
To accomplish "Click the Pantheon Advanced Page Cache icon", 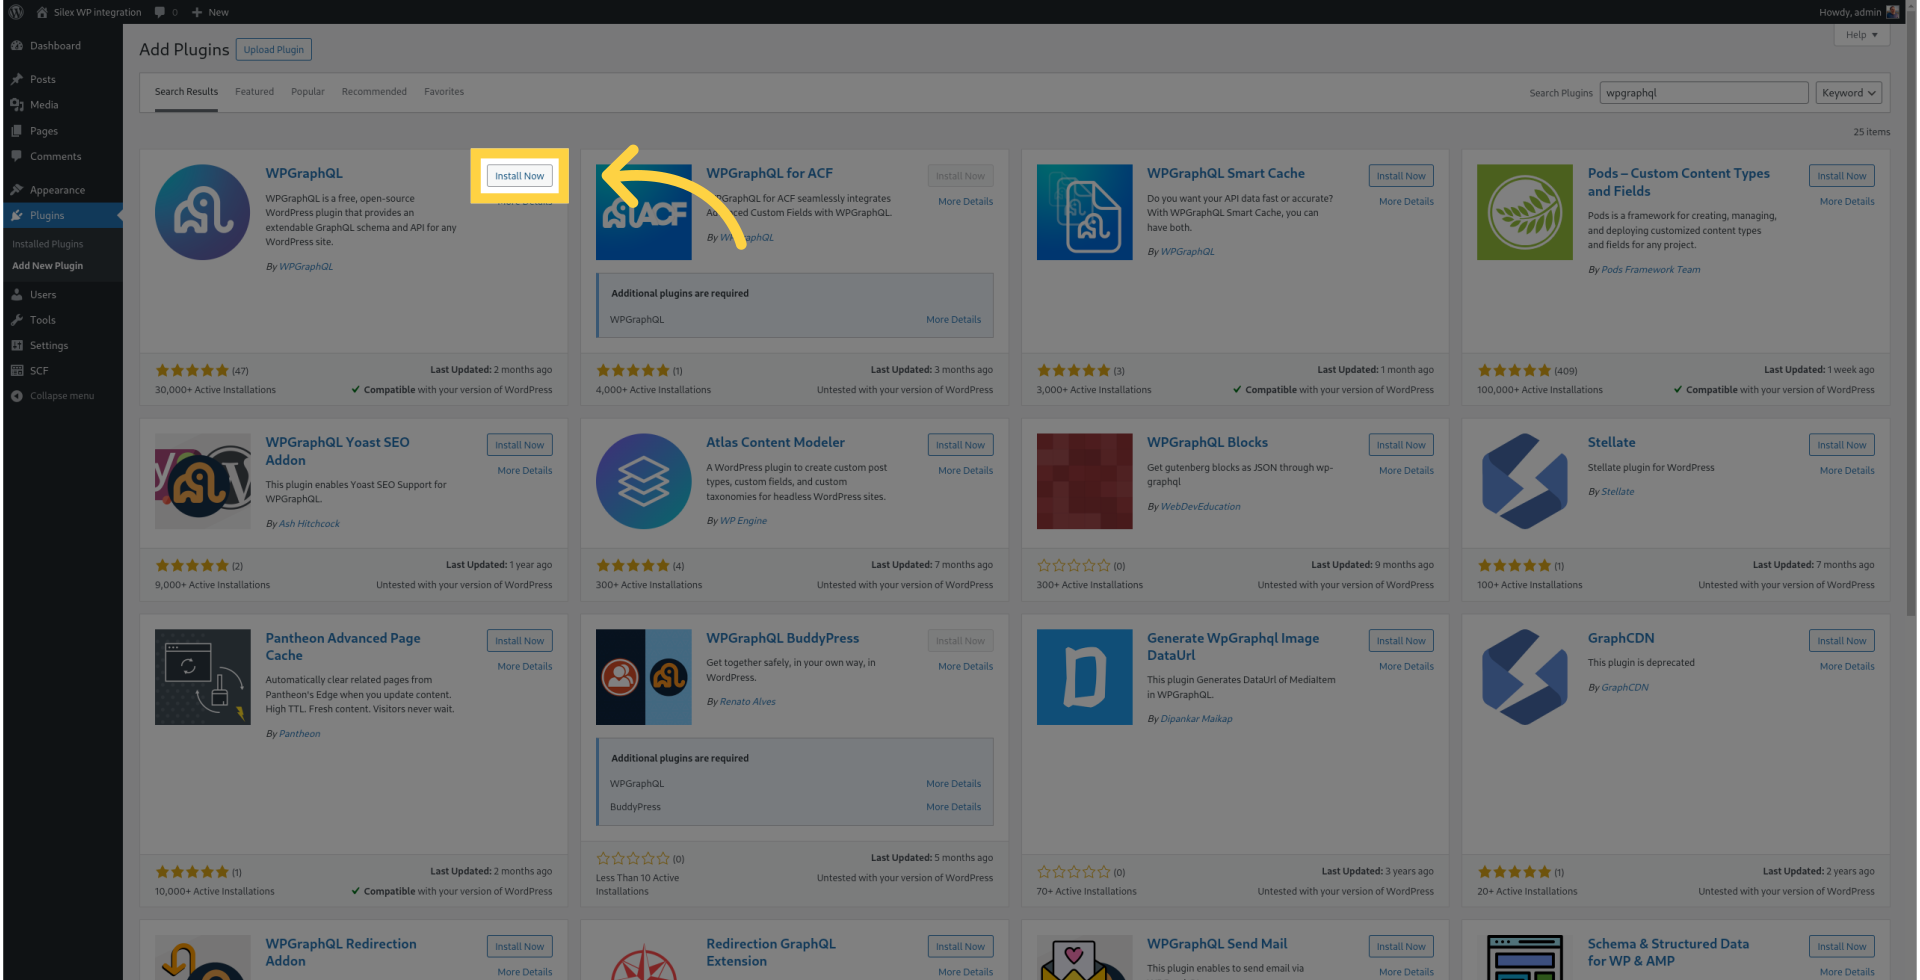I will [202, 677].
